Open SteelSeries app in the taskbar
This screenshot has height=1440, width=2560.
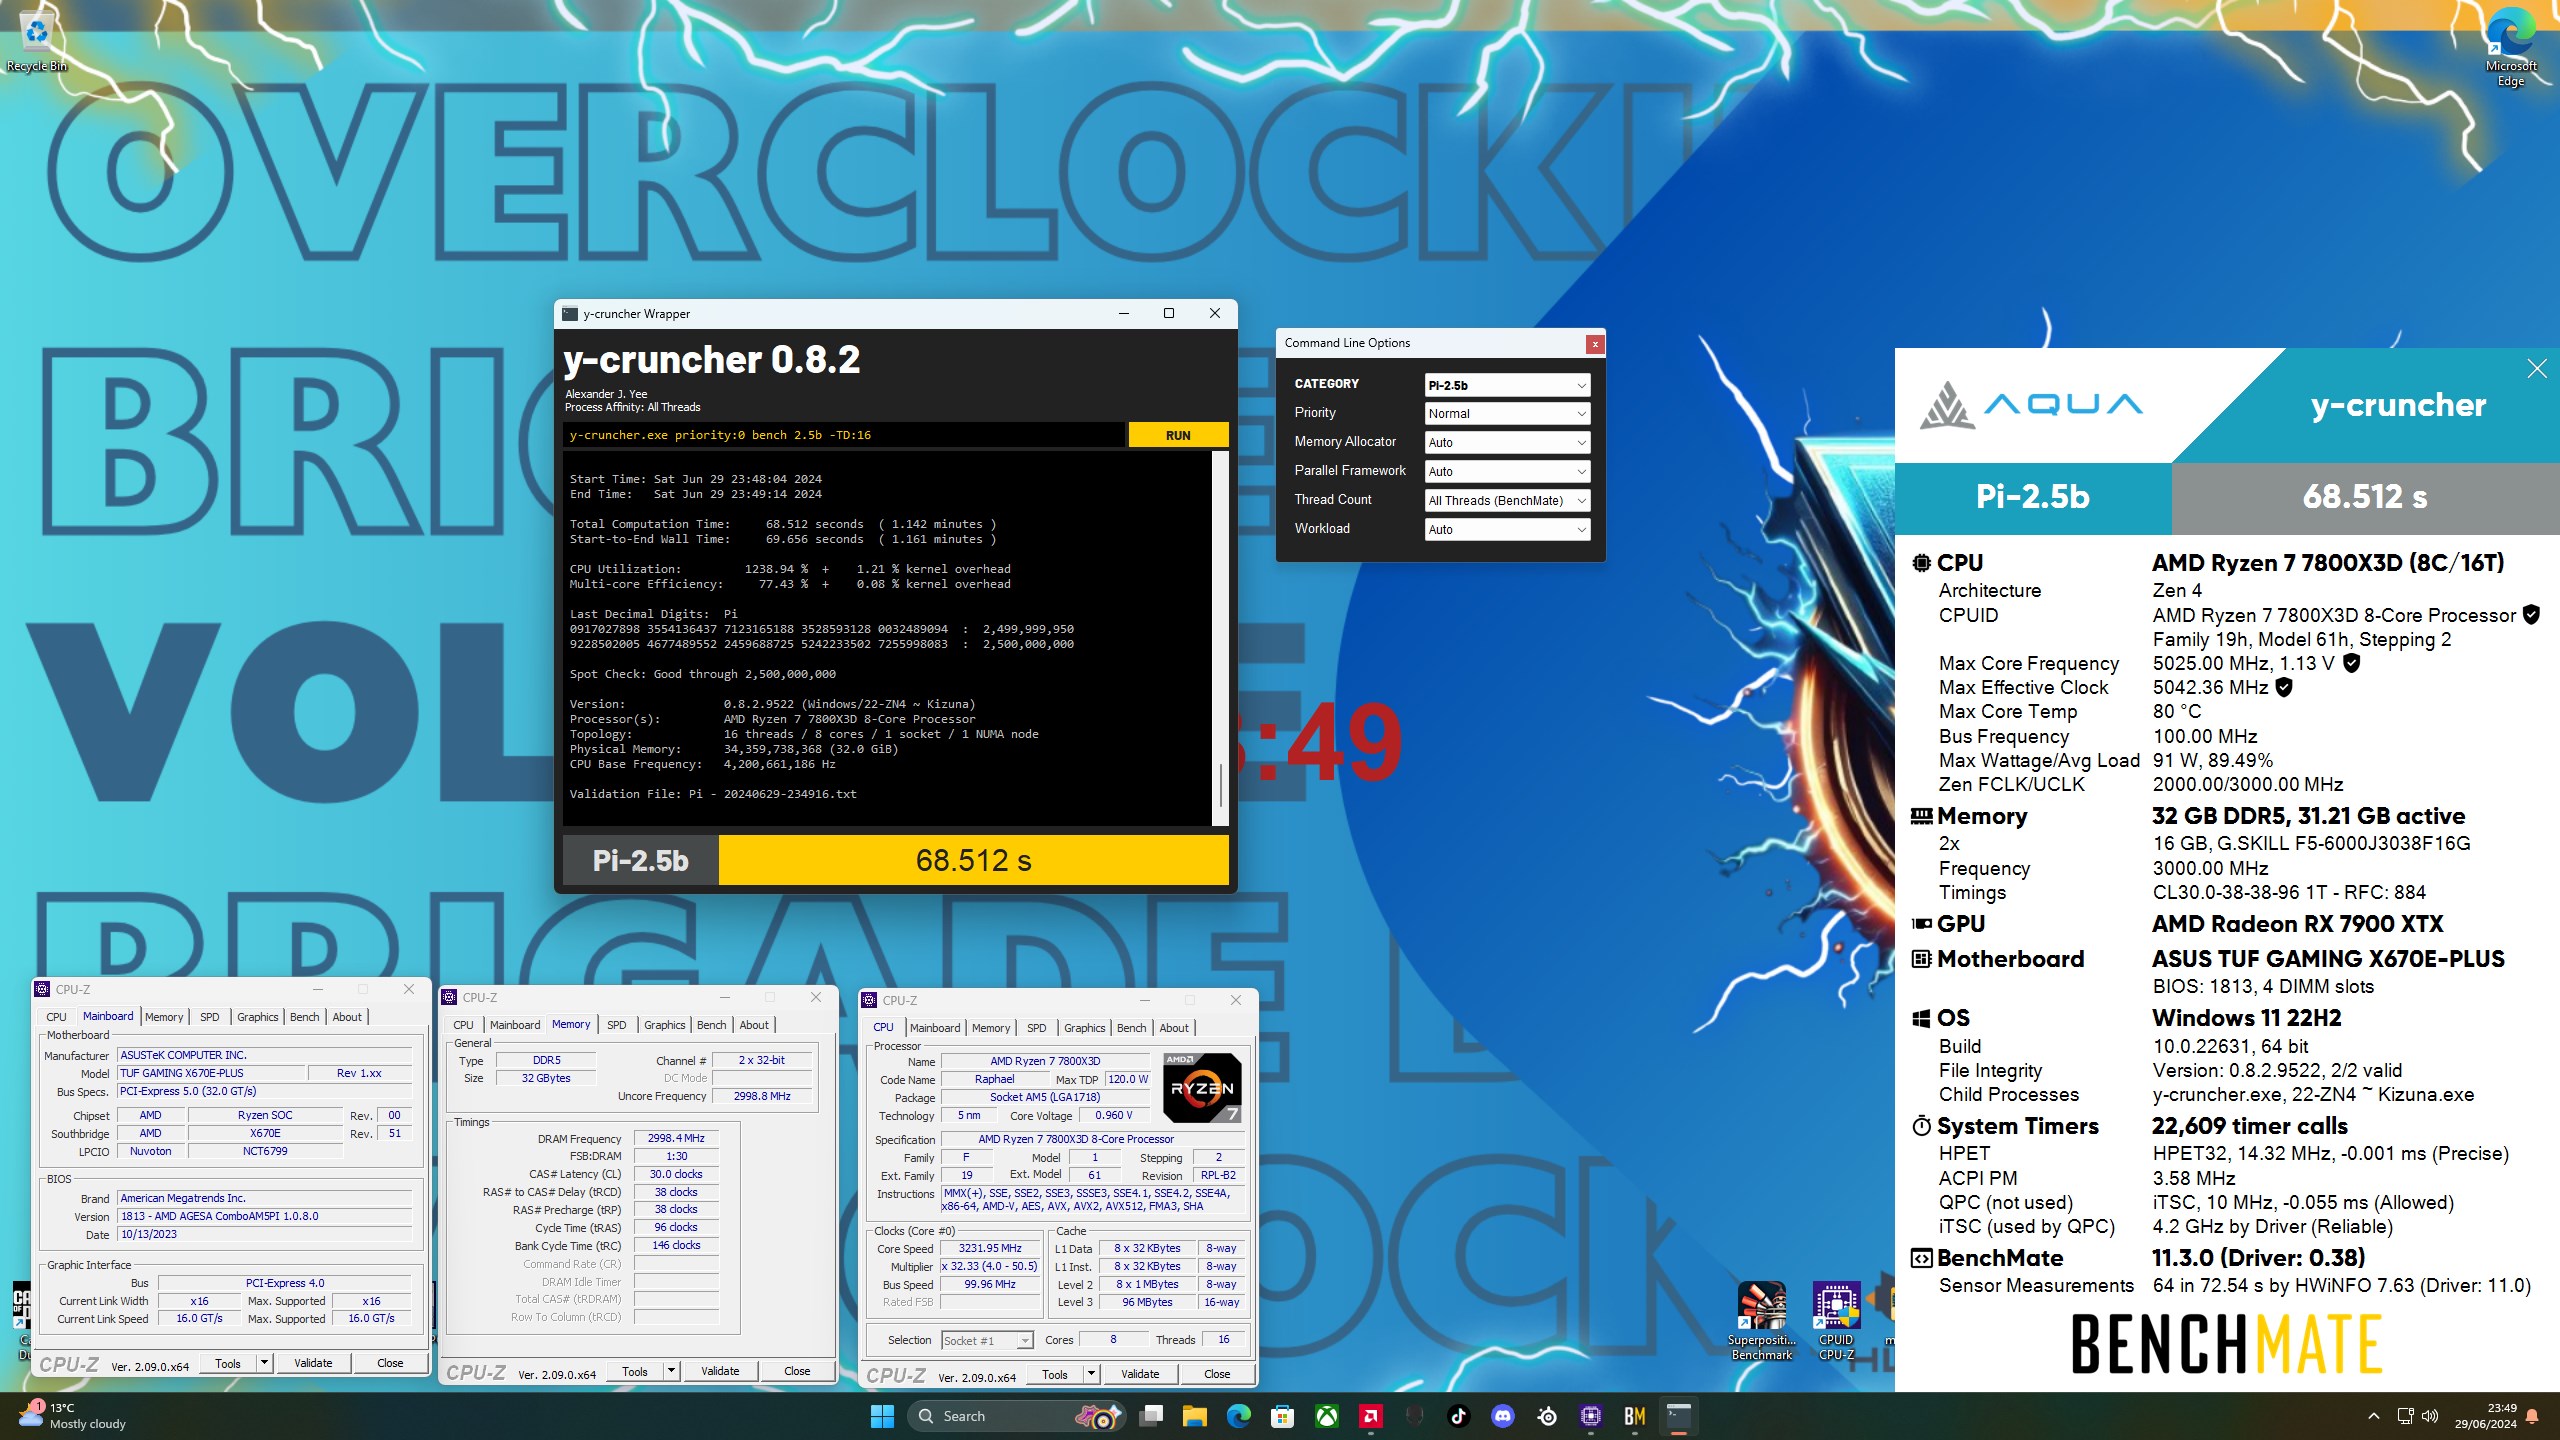pyautogui.click(x=1547, y=1416)
